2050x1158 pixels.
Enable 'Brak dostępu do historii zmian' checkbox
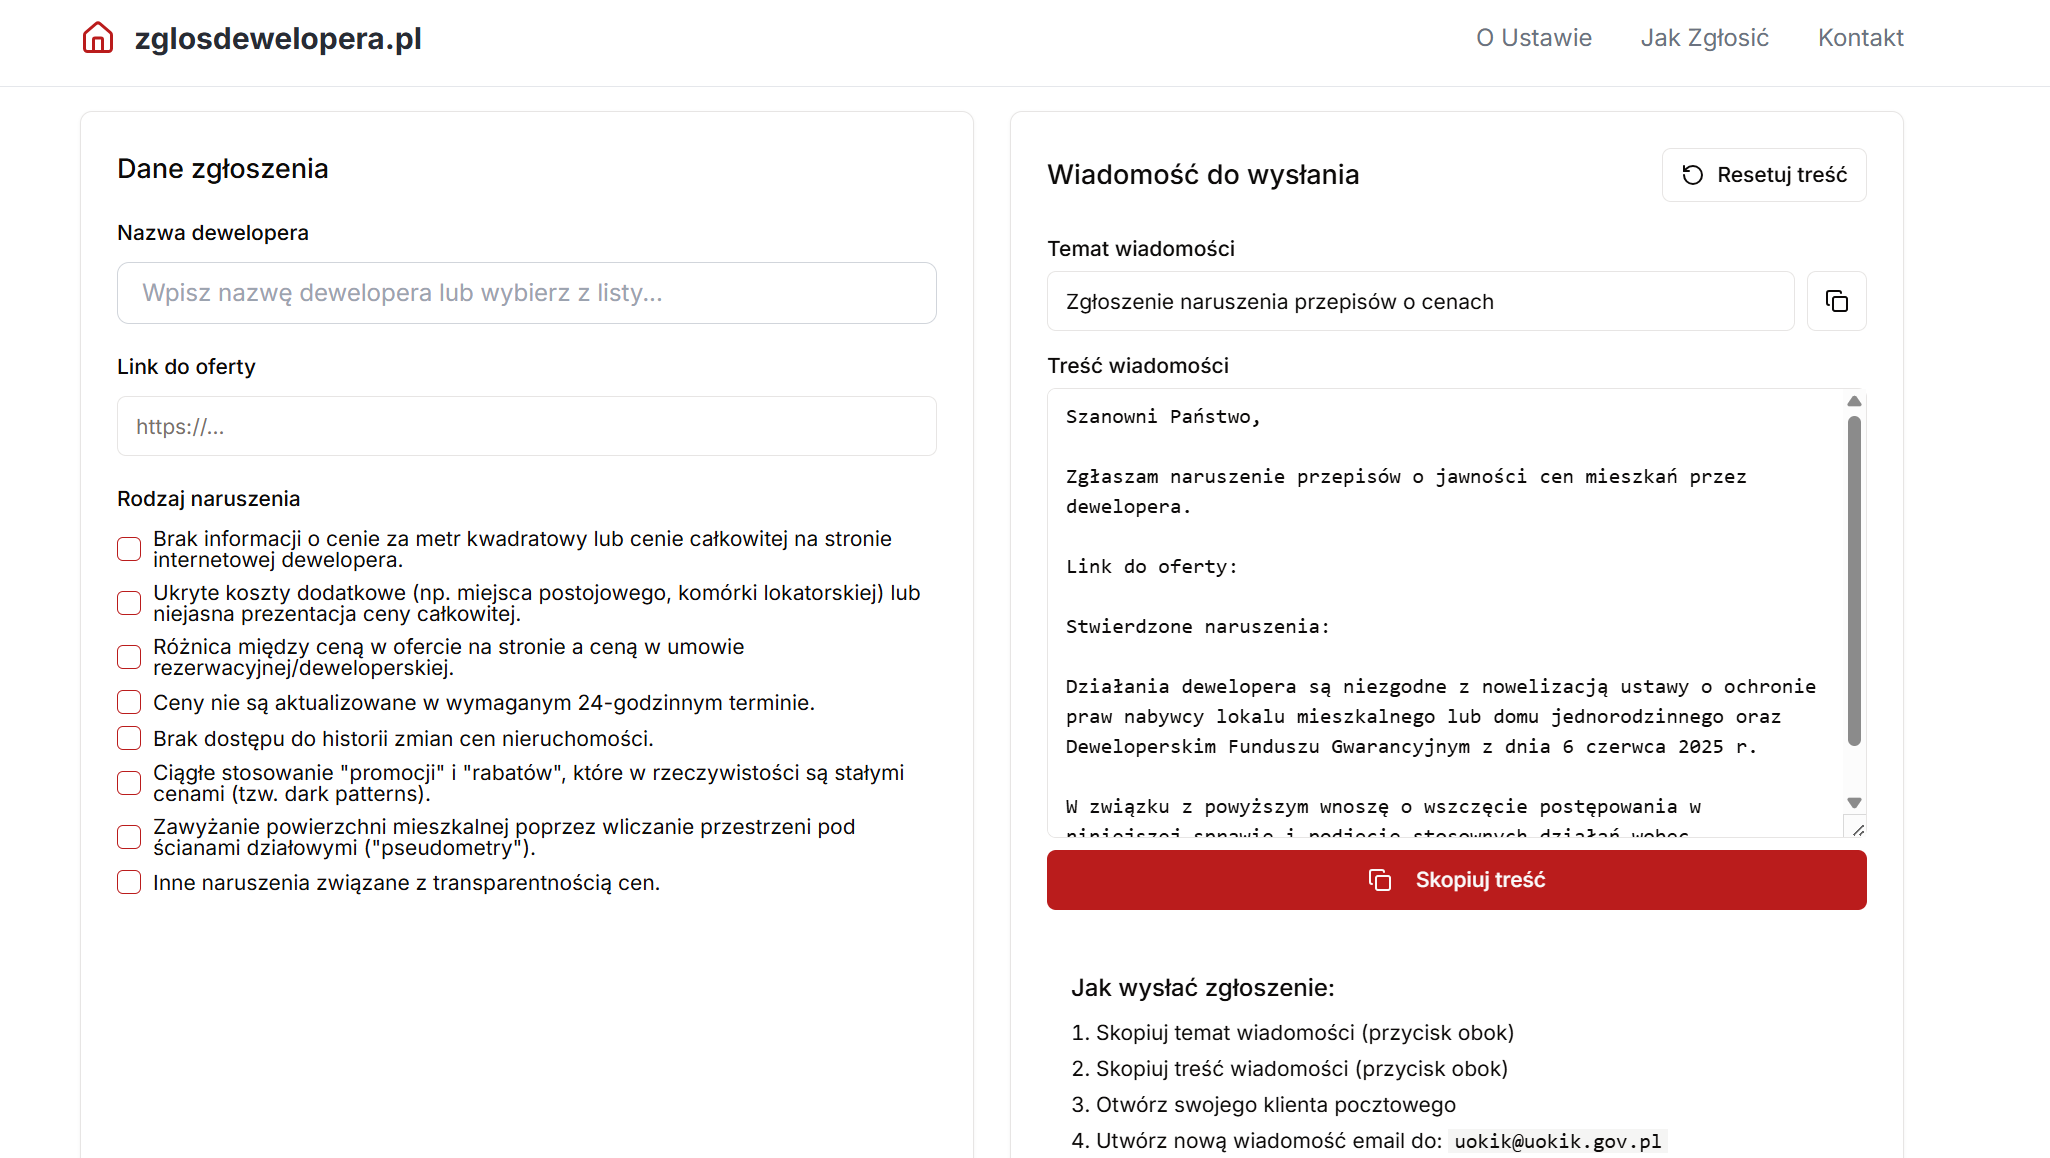[x=129, y=738]
